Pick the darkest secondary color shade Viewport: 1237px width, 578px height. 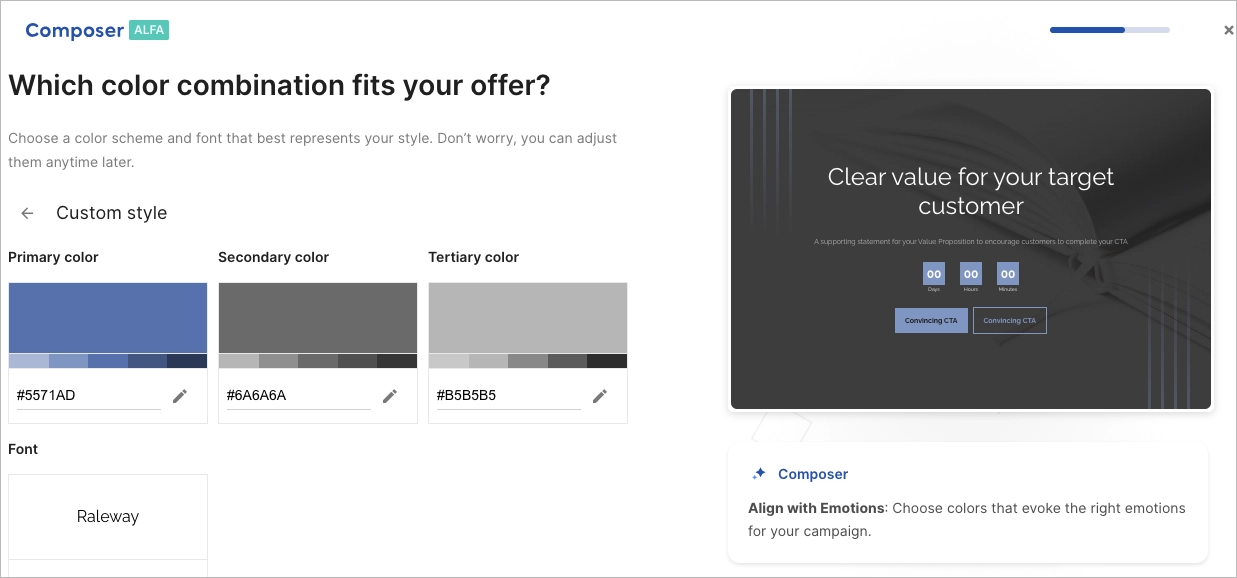click(x=397, y=361)
